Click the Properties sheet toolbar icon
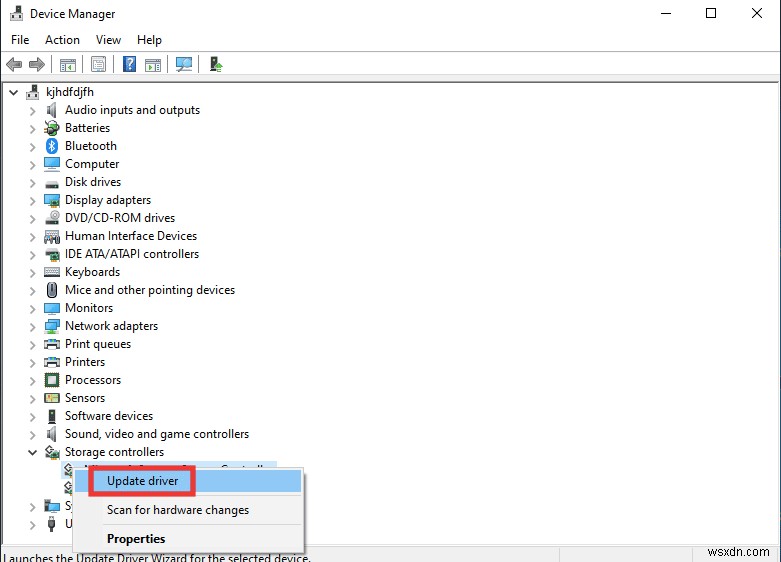The height and width of the screenshot is (562, 781). pyautogui.click(x=99, y=64)
